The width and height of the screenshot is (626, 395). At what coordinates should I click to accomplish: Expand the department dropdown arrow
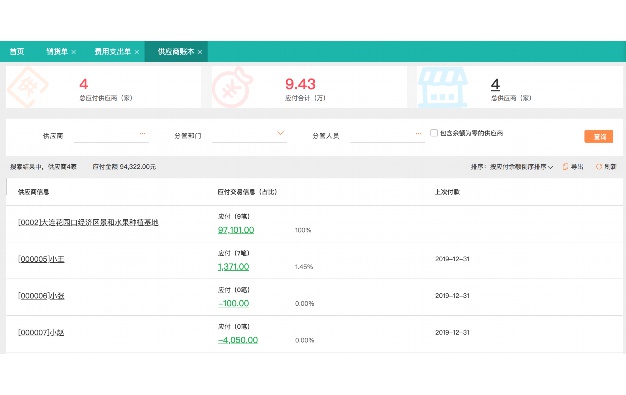tap(281, 133)
